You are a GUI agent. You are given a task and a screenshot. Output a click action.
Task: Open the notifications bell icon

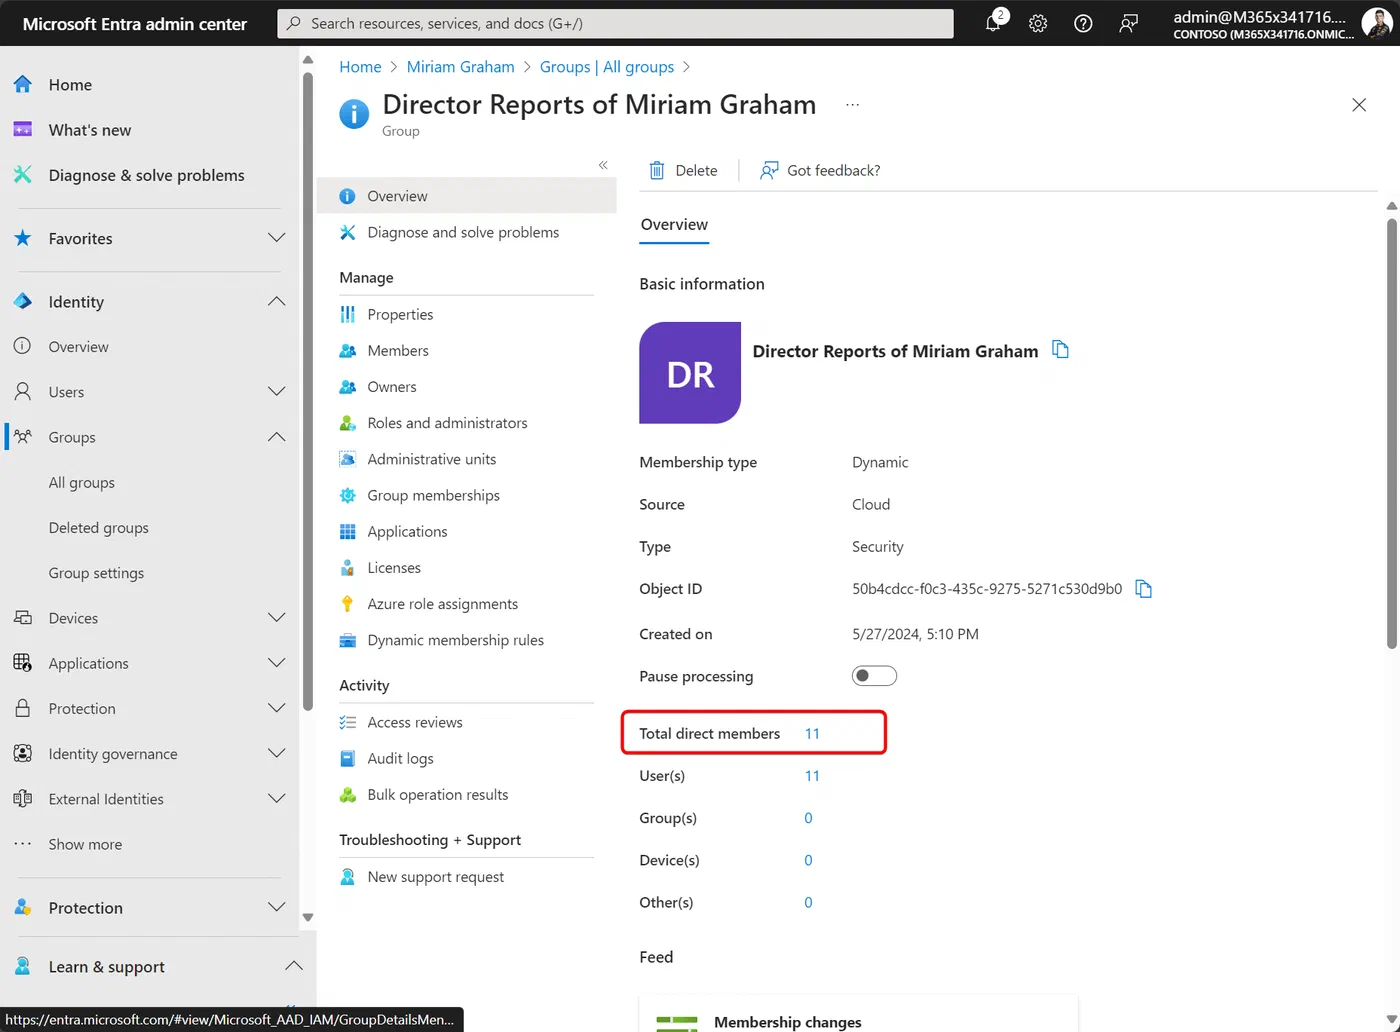click(x=993, y=23)
